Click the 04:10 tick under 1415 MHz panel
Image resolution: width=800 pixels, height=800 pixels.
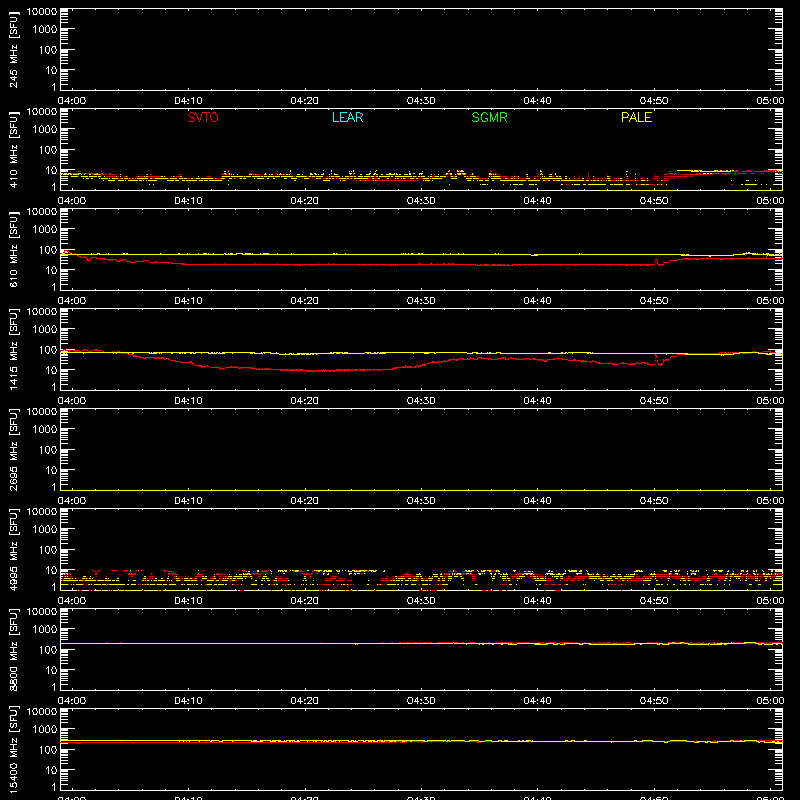(x=188, y=401)
